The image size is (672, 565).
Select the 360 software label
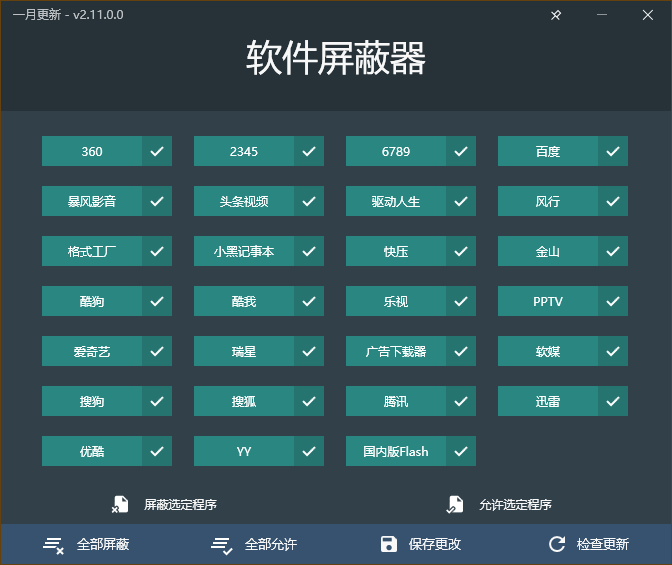[x=92, y=151]
